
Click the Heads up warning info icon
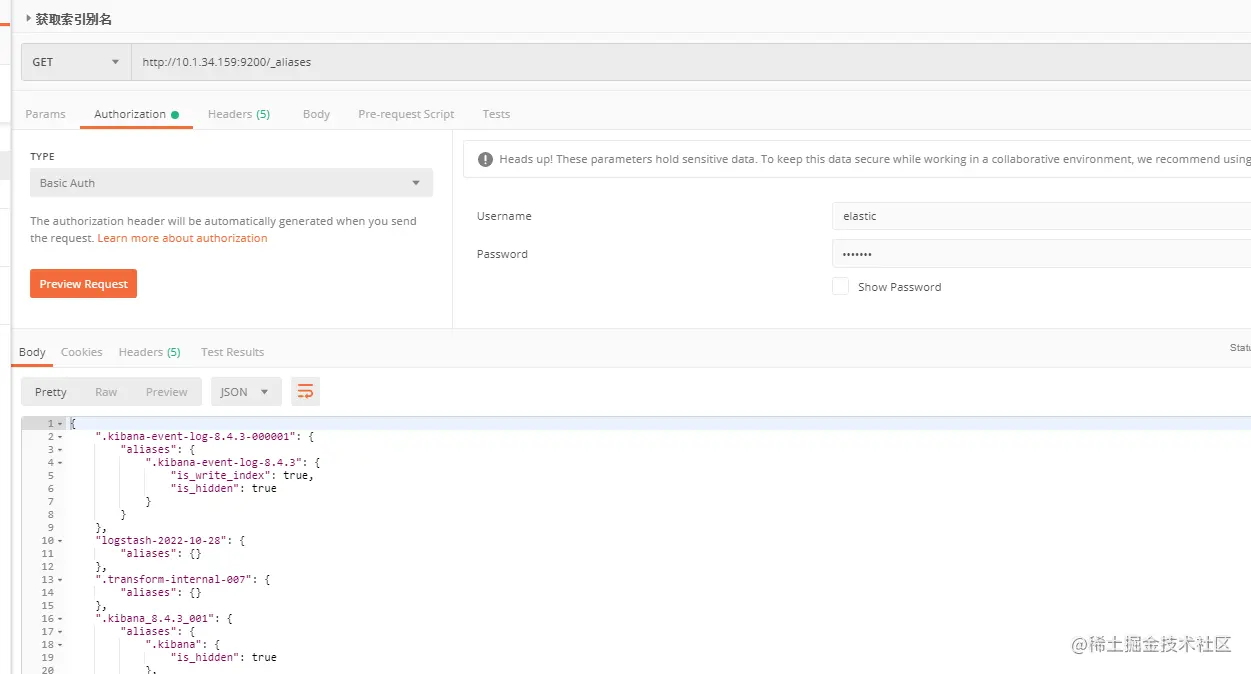485,159
